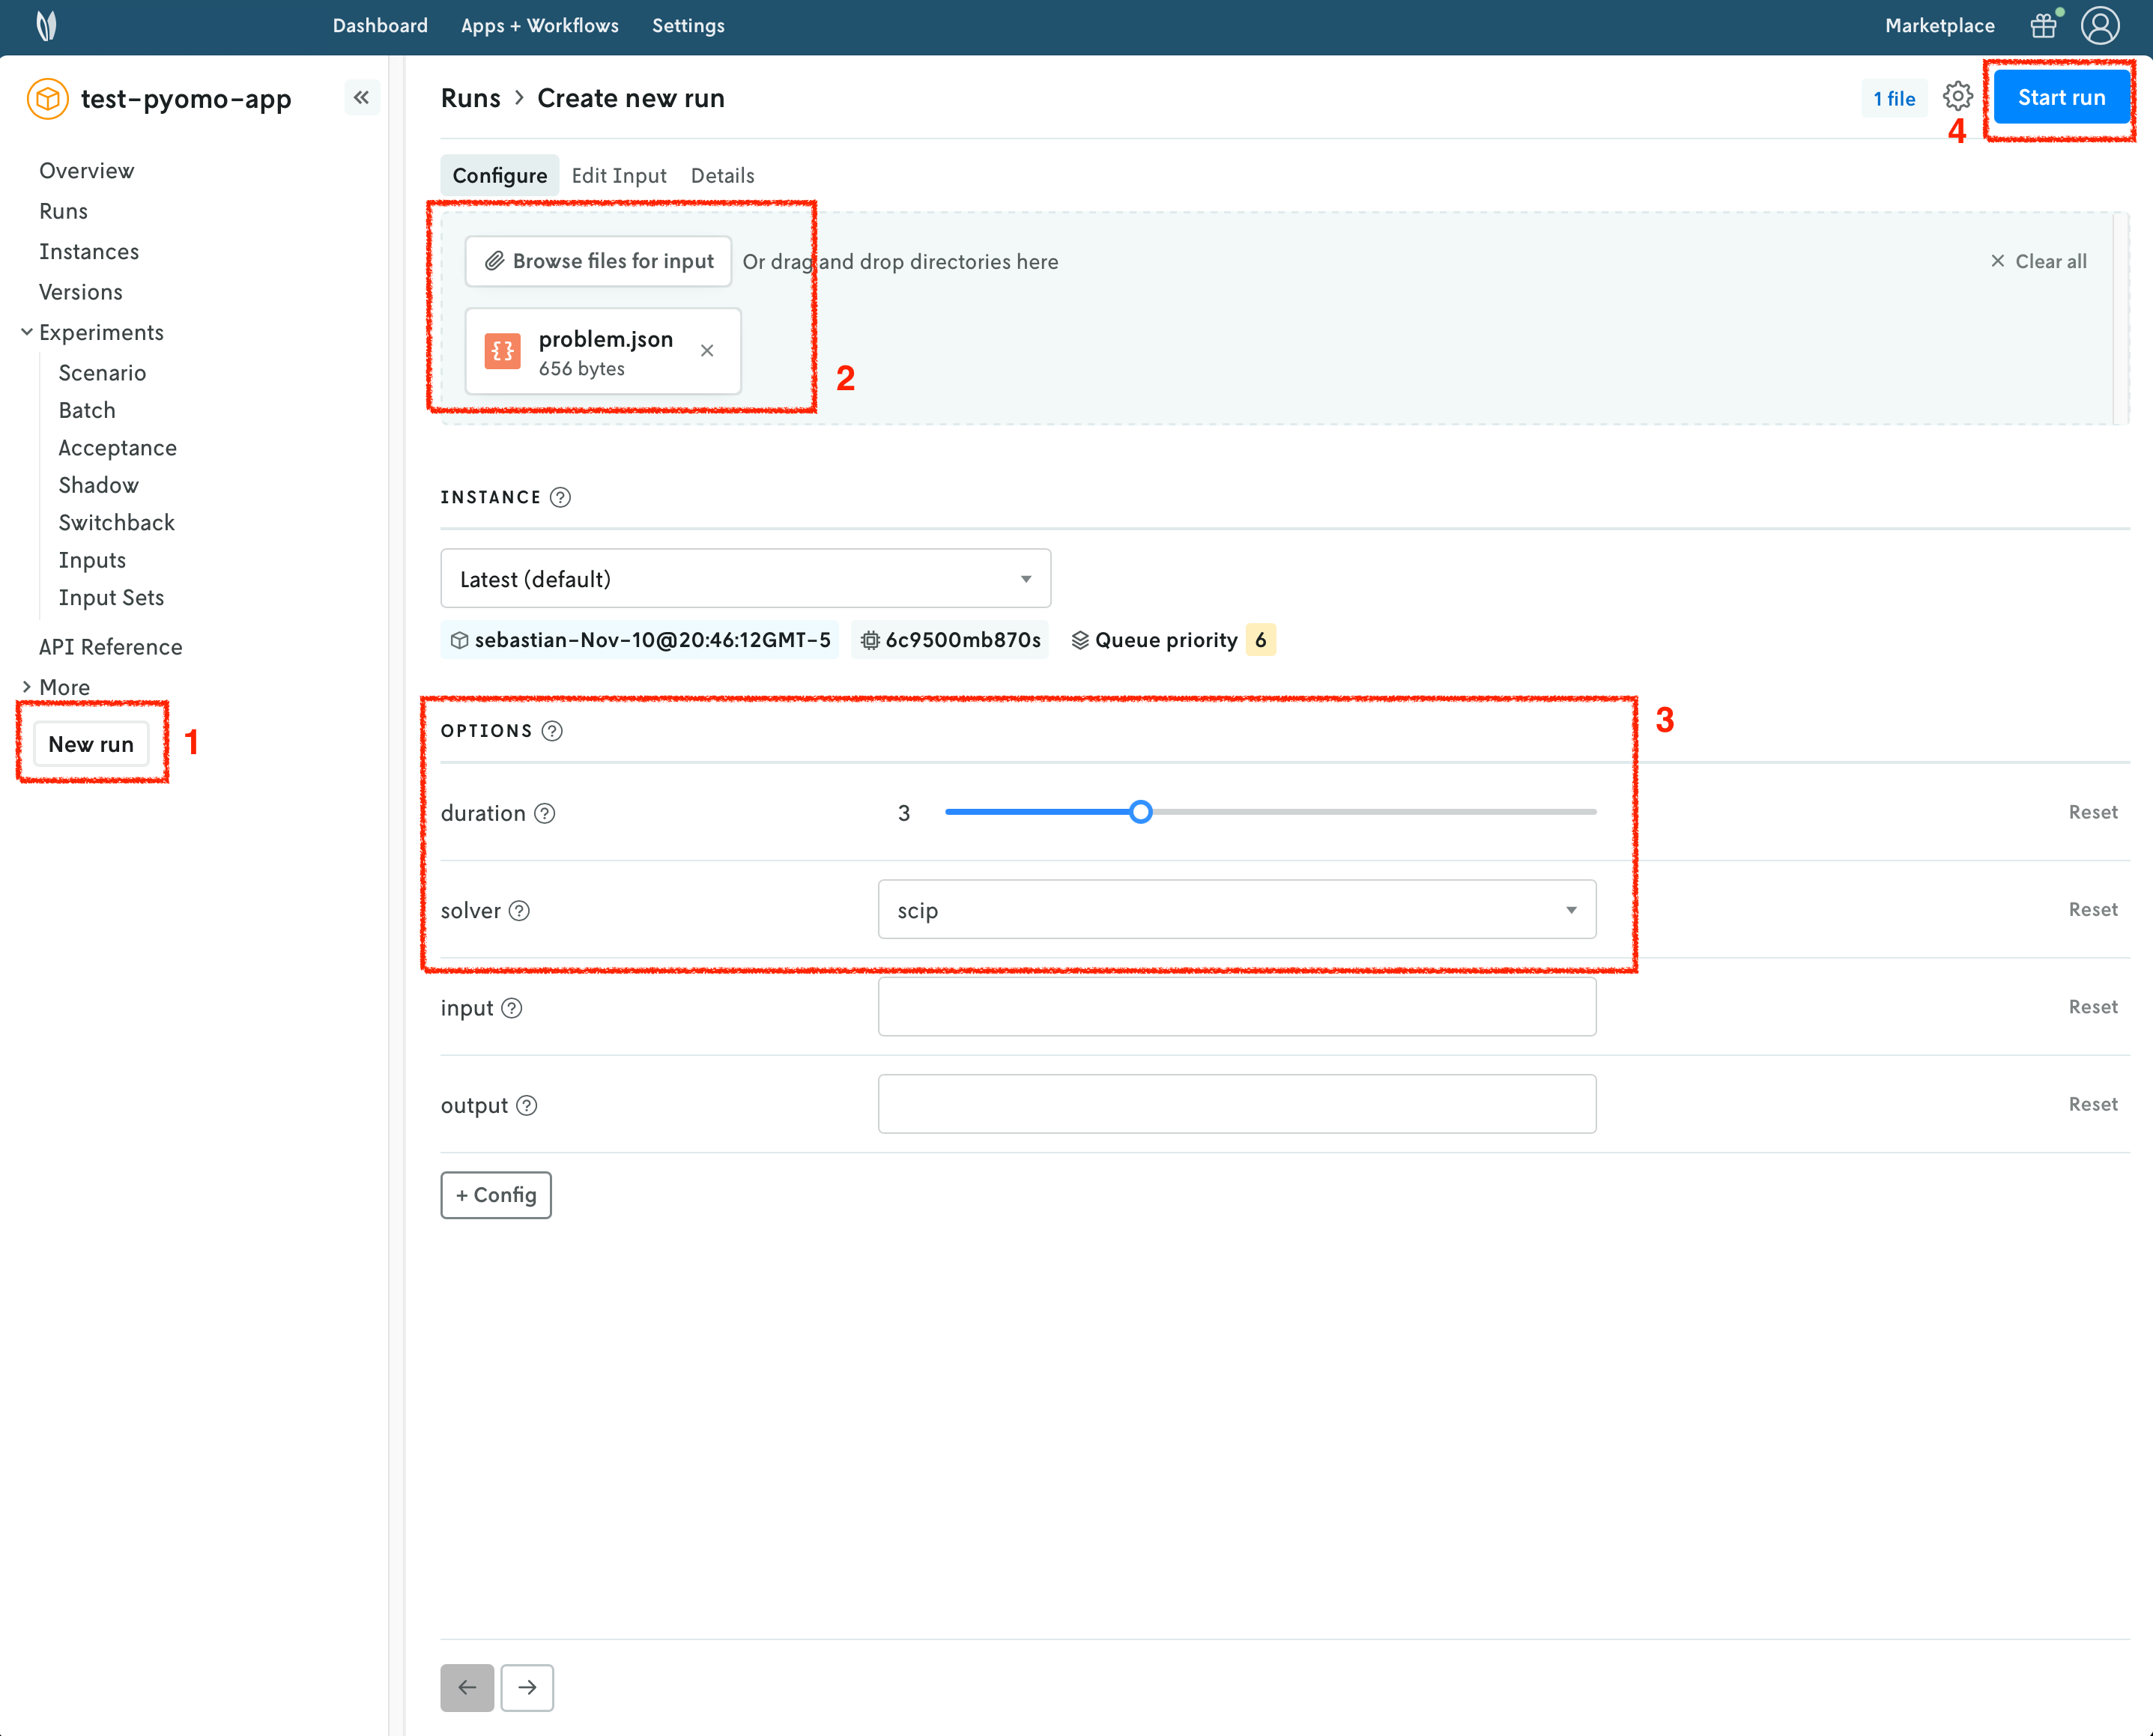This screenshot has width=2153, height=1736.
Task: Go to next step with right arrow
Action: pyautogui.click(x=527, y=1687)
